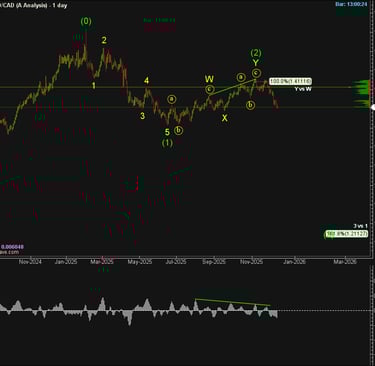Select the green (0) wave label at the top
This screenshot has width=375, height=366.
tap(86, 21)
